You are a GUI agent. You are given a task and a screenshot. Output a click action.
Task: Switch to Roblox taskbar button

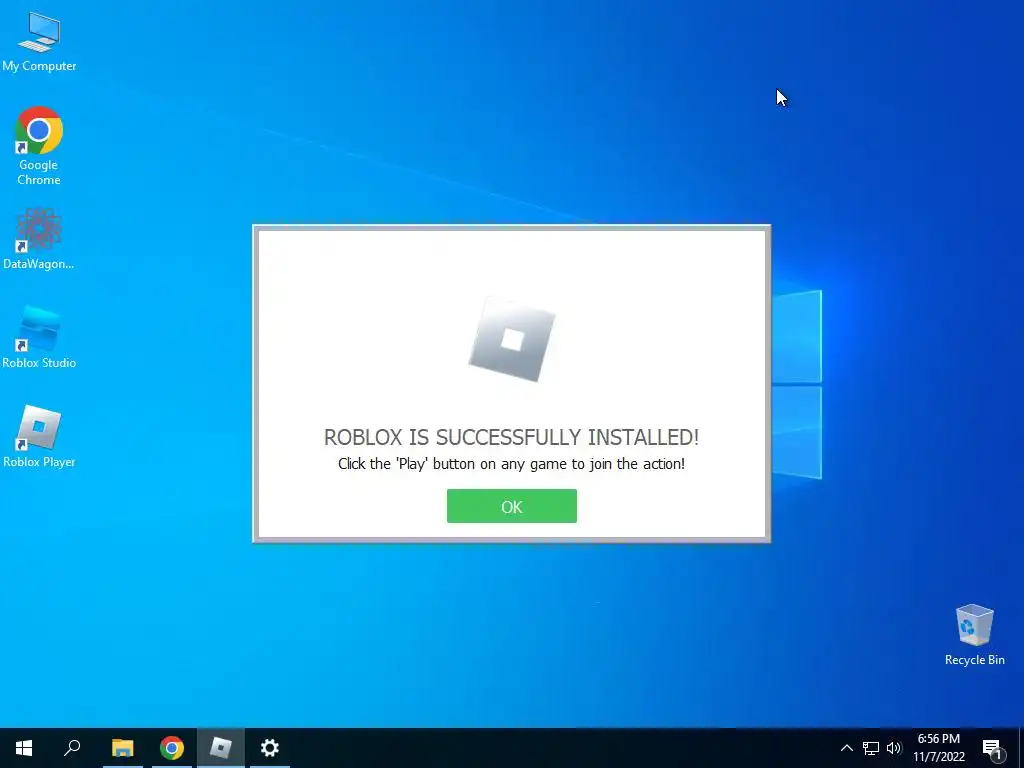[221, 748]
